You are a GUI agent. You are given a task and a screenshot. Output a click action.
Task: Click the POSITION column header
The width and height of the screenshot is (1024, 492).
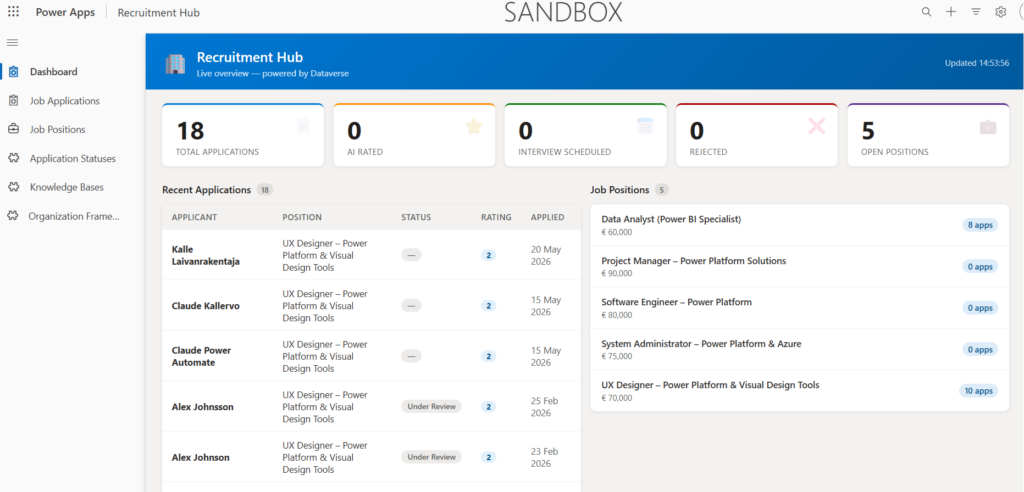click(302, 217)
